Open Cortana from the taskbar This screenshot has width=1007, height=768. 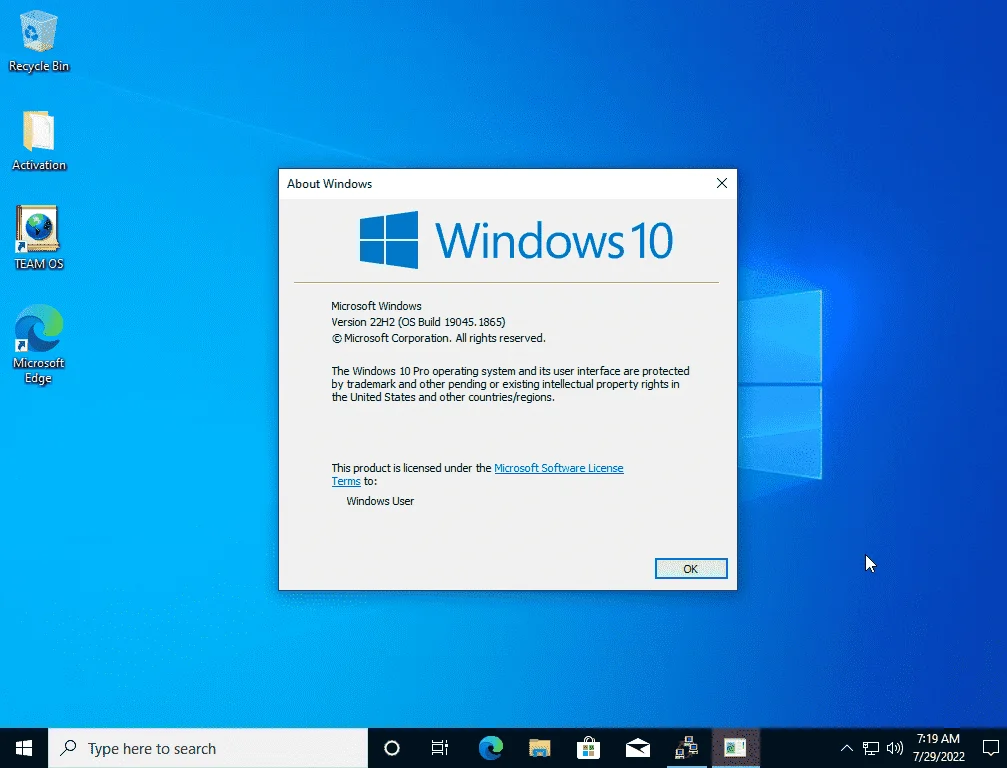[x=392, y=748]
